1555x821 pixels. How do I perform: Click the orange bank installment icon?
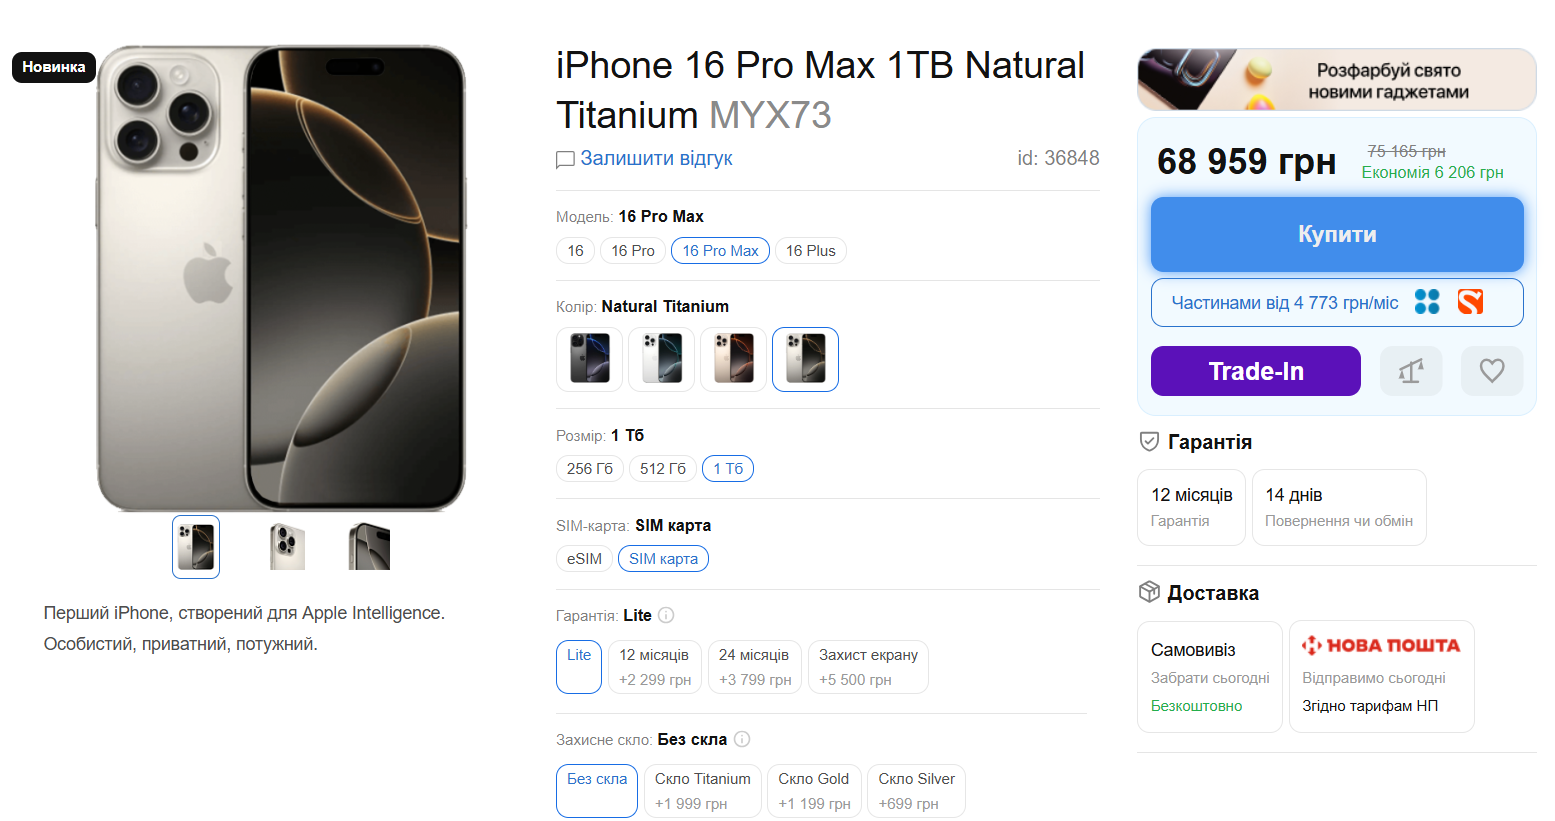1470,302
